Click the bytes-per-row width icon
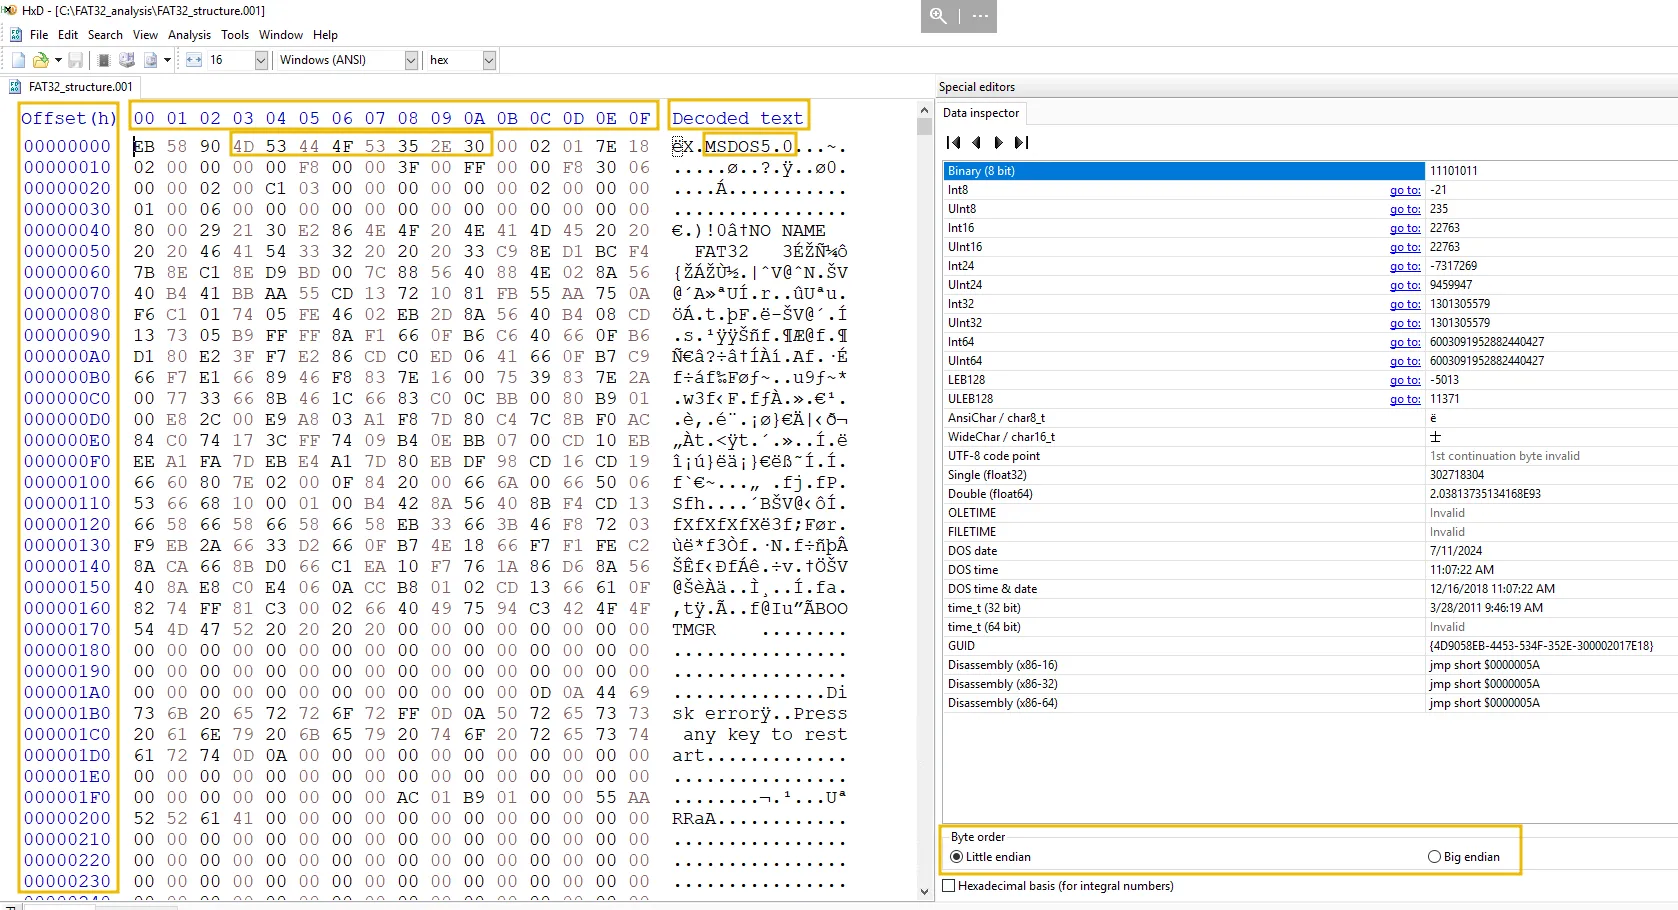This screenshot has height=910, width=1678. [x=194, y=60]
